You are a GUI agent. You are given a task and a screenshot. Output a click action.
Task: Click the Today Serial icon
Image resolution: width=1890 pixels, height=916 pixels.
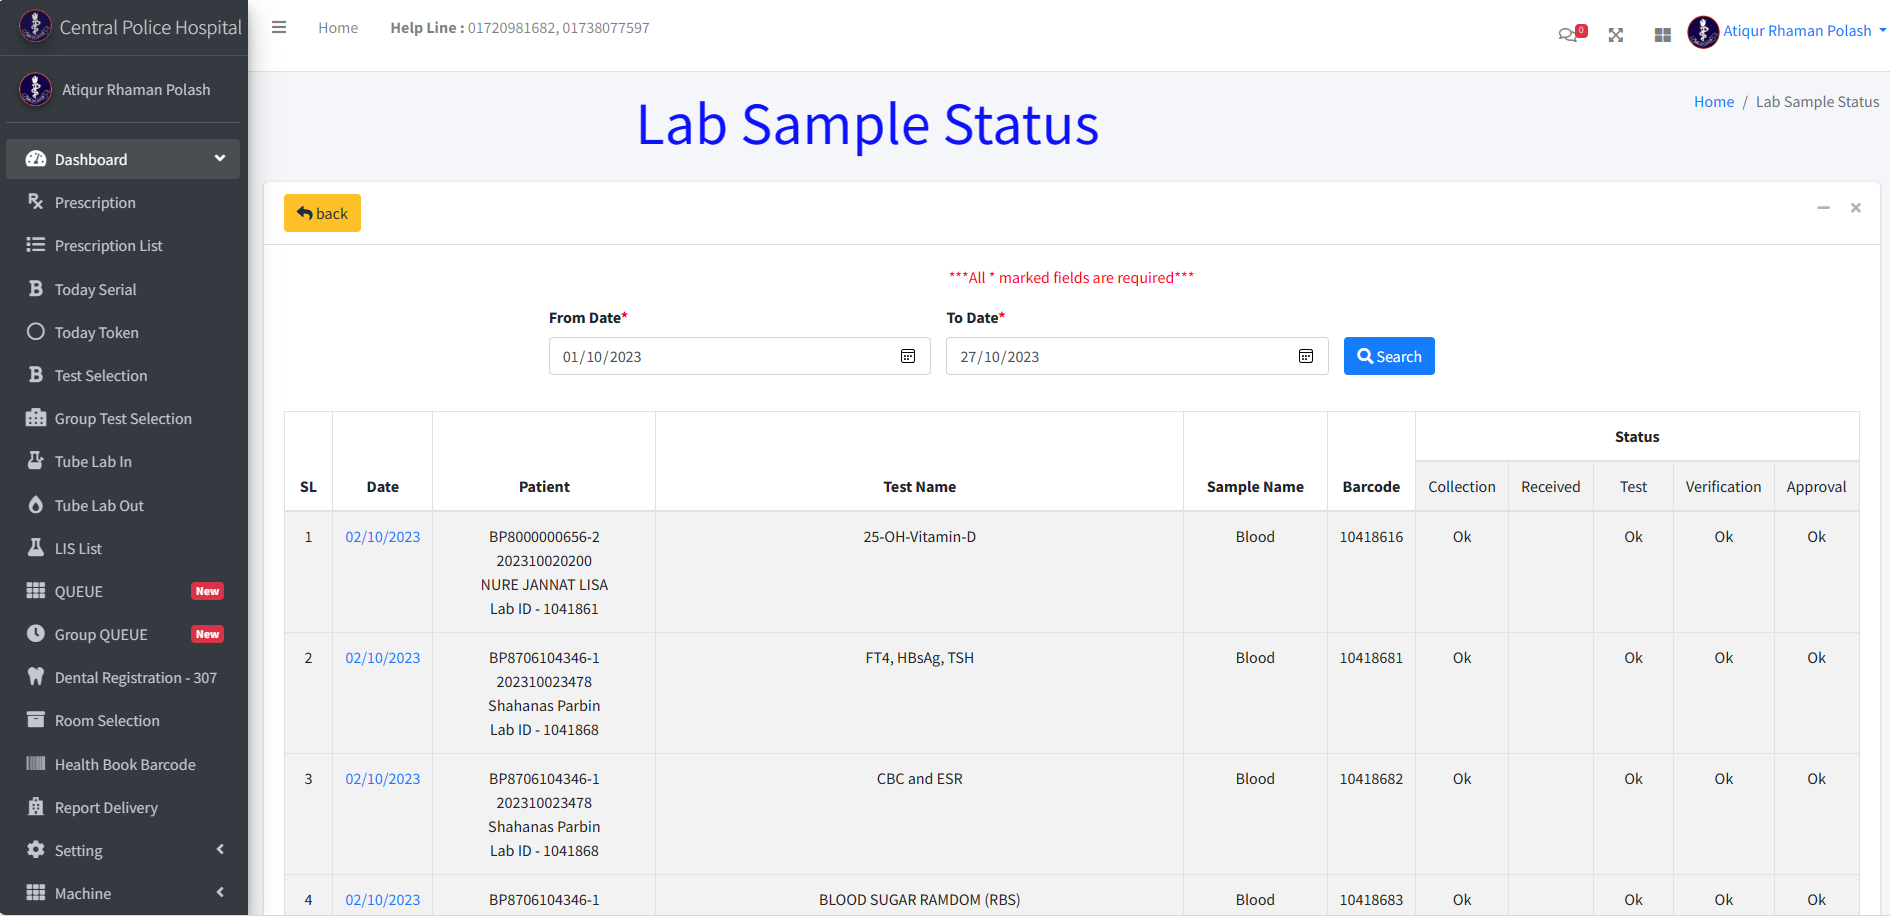(36, 289)
